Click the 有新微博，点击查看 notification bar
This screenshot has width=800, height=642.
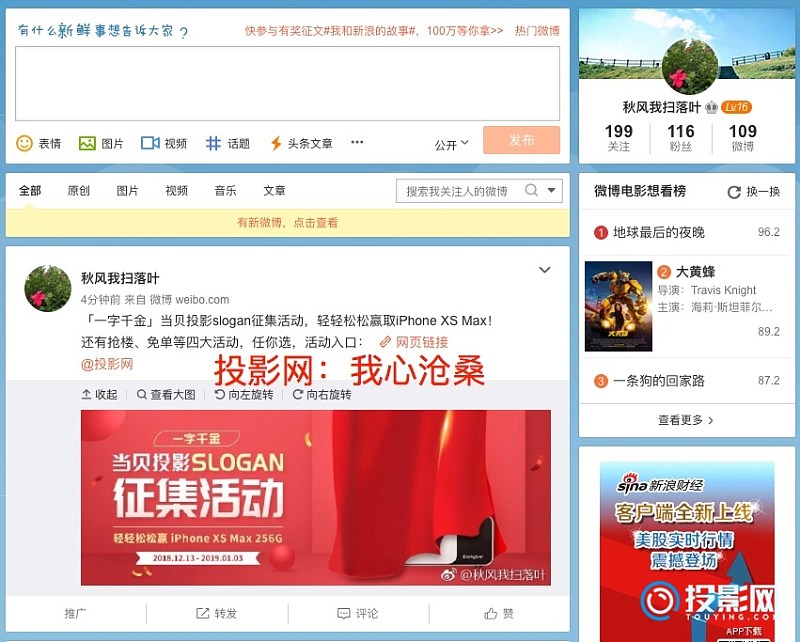pyautogui.click(x=287, y=223)
